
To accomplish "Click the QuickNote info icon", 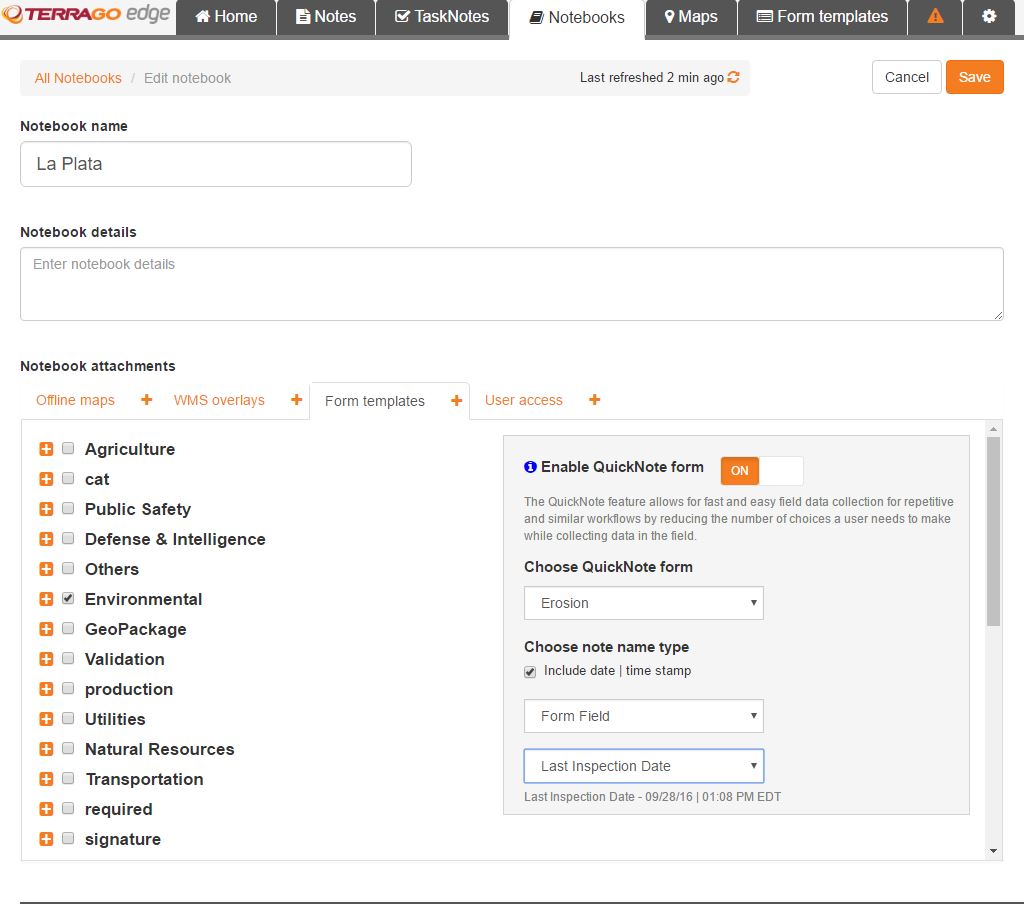I will point(530,466).
